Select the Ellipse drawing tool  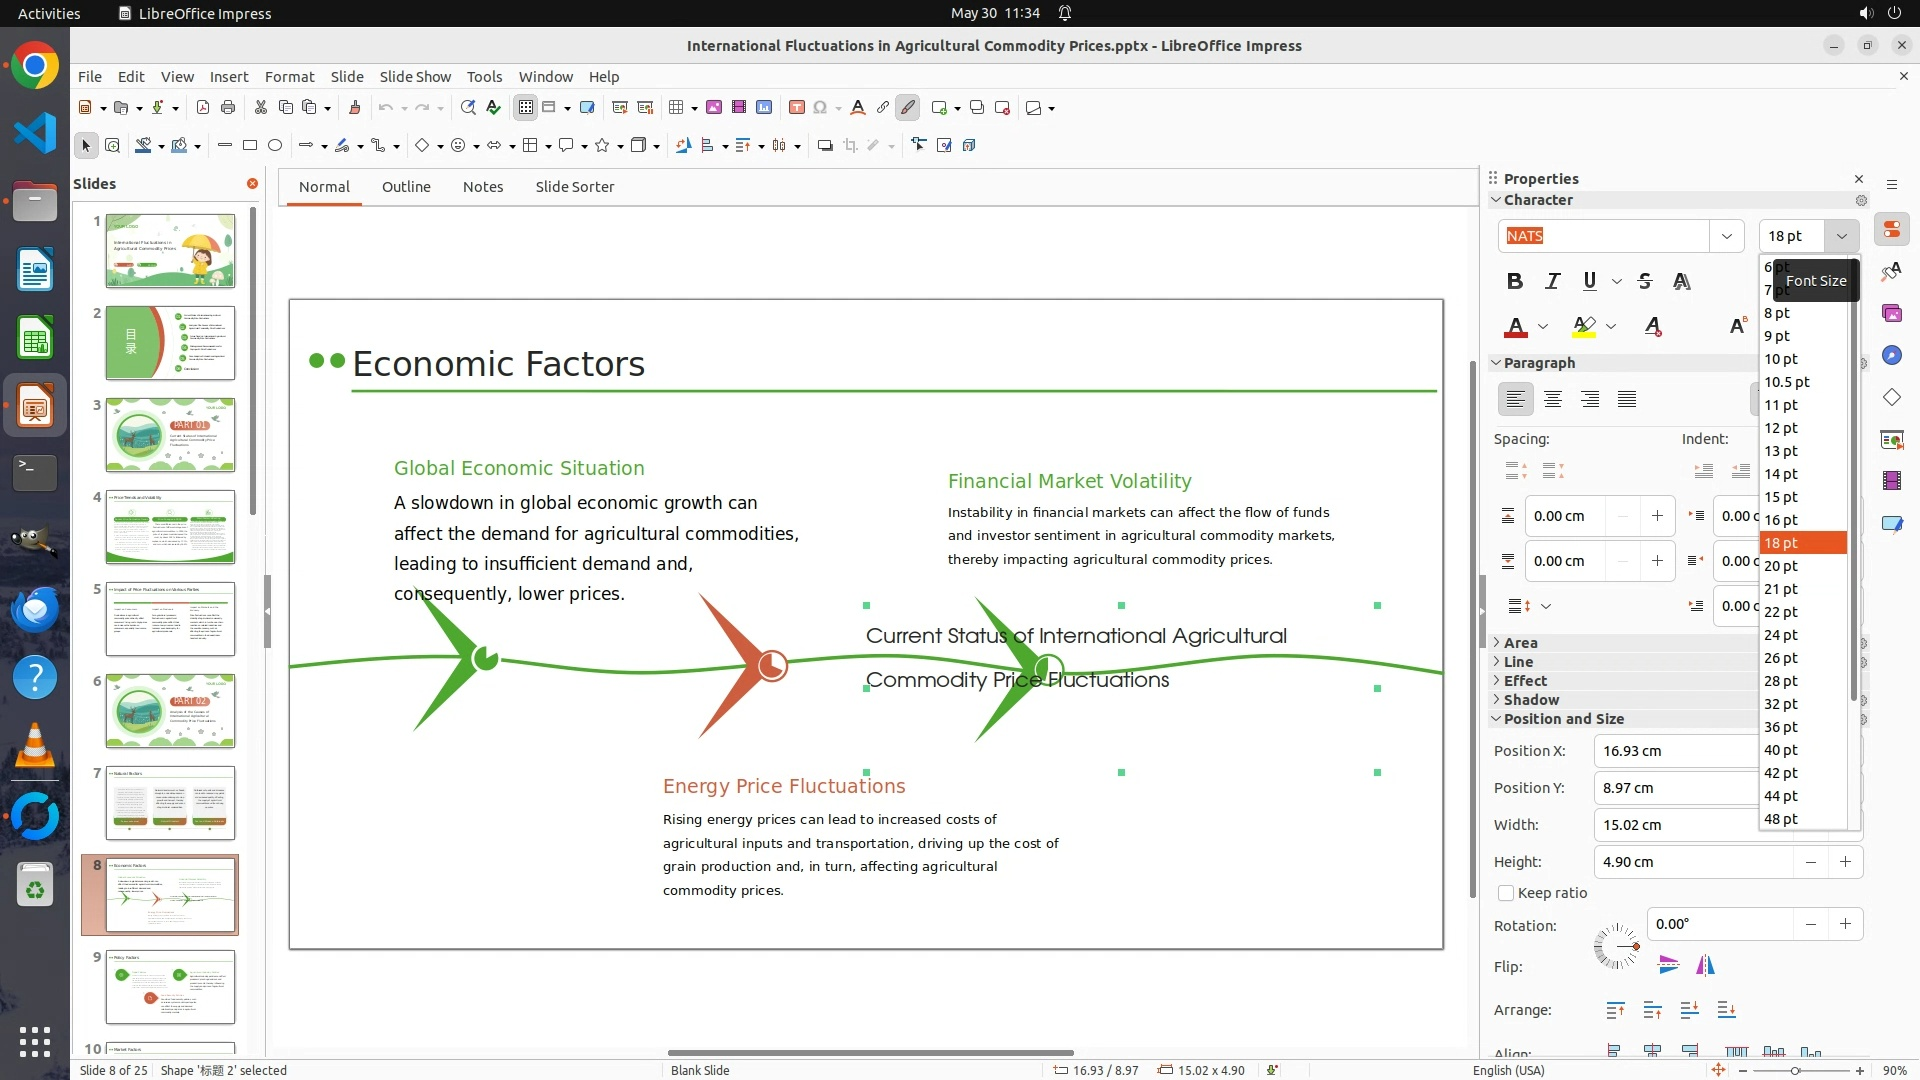pyautogui.click(x=275, y=145)
